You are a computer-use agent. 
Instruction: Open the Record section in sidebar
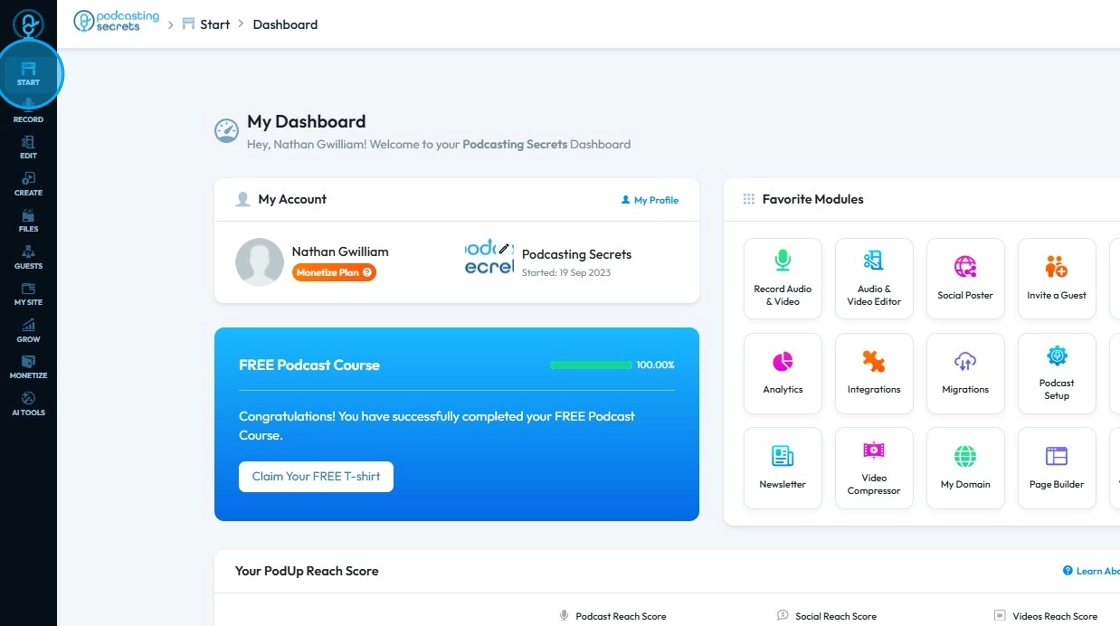click(x=28, y=111)
